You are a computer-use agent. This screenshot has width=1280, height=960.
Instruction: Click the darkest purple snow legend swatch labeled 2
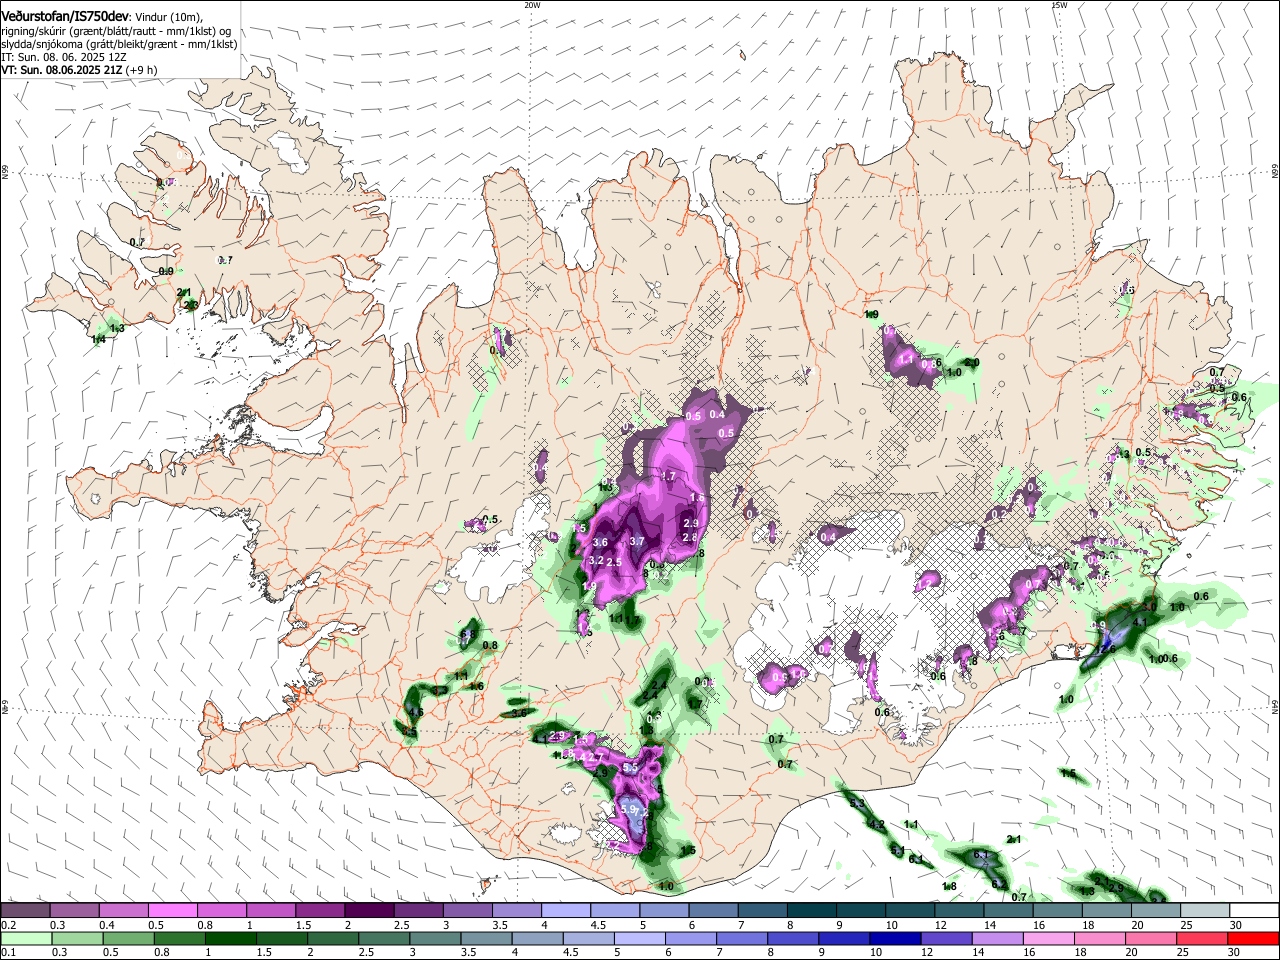coord(368,911)
